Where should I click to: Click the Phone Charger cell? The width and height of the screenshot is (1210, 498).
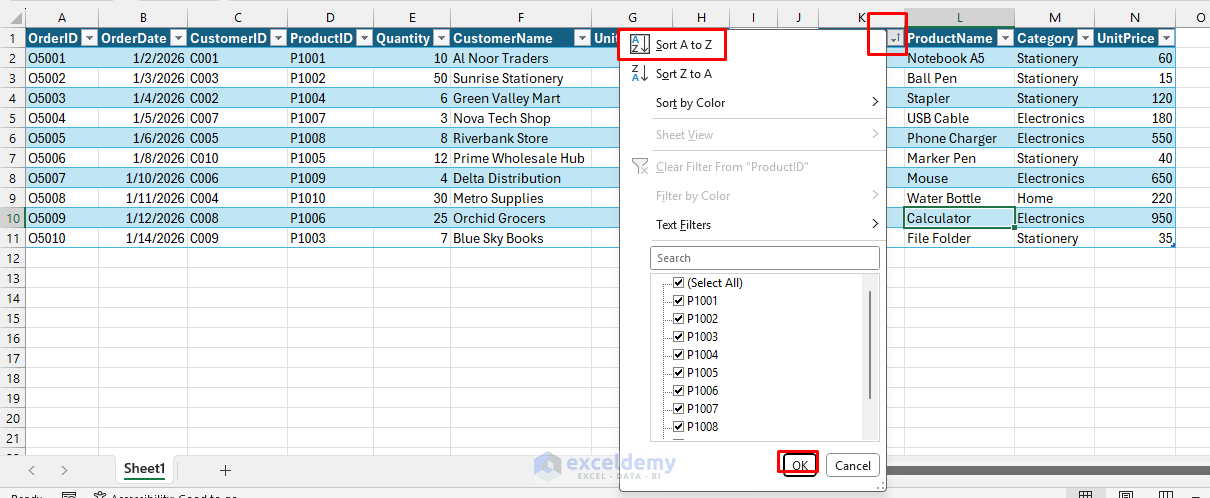click(959, 138)
